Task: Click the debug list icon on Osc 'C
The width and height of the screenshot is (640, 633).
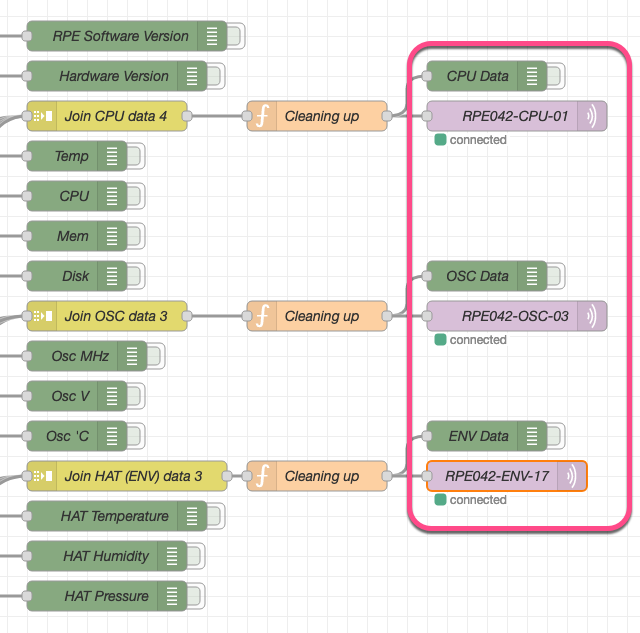Action: pos(112,436)
